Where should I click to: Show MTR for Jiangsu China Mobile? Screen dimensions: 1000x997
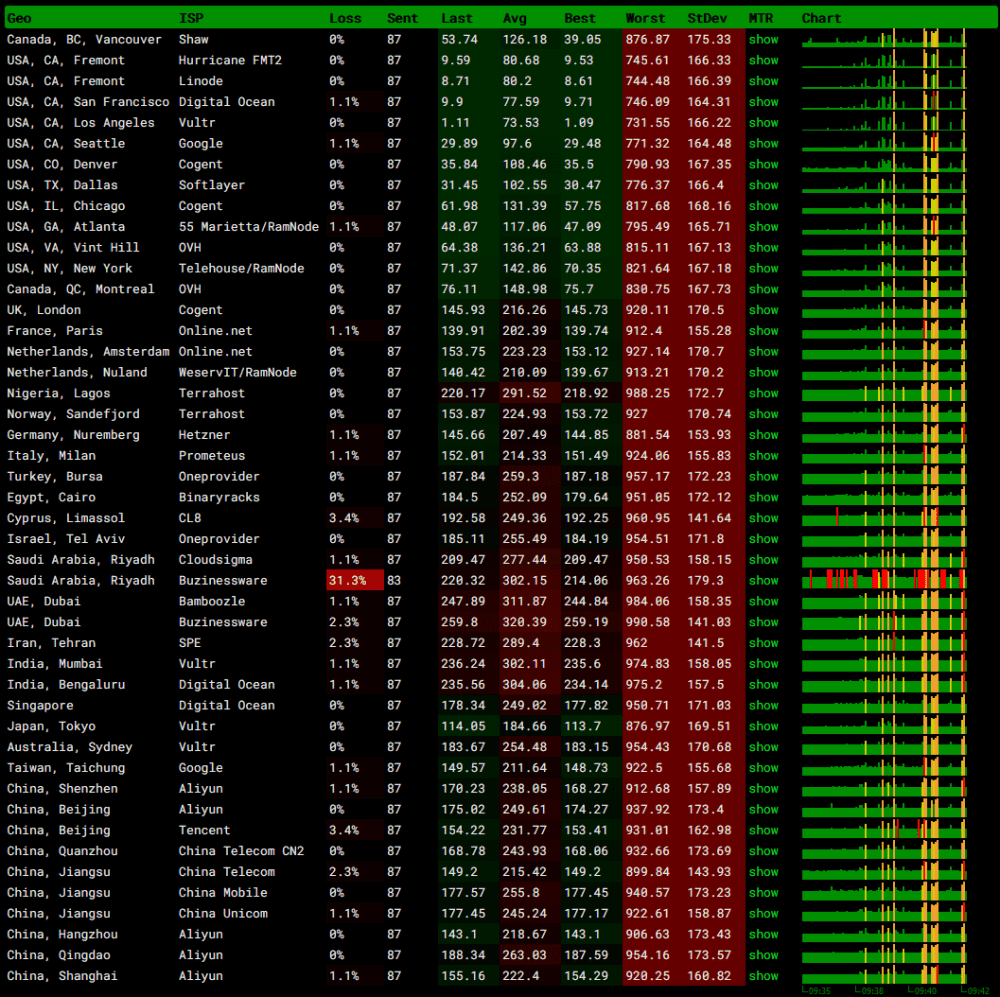point(763,893)
